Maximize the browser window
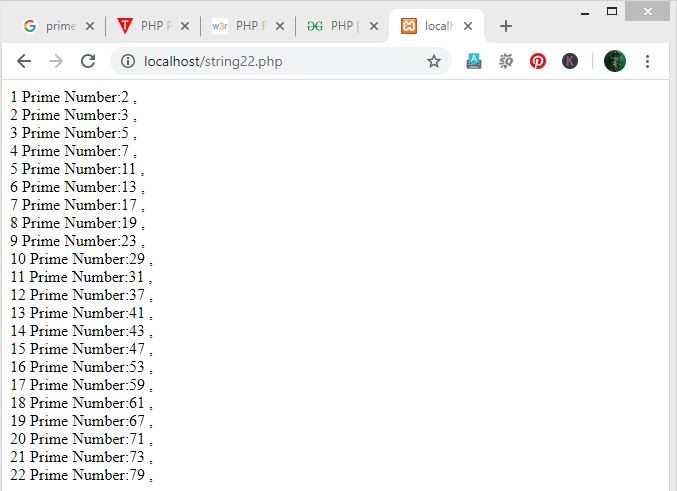Image resolution: width=677 pixels, height=491 pixels. [612, 11]
